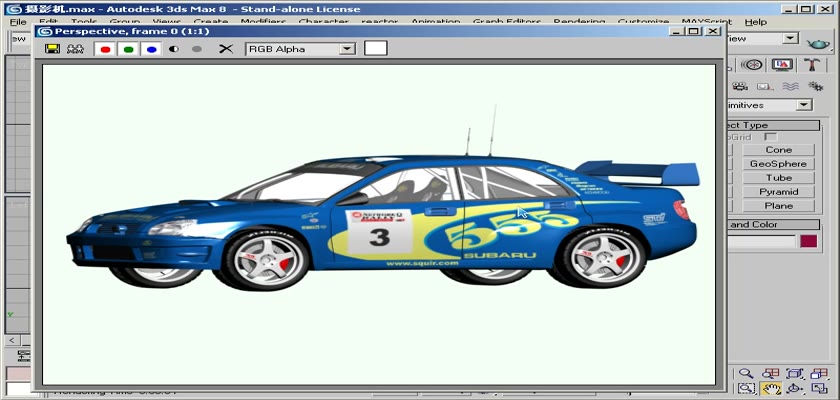Select the Helpers category icon

pos(764,86)
